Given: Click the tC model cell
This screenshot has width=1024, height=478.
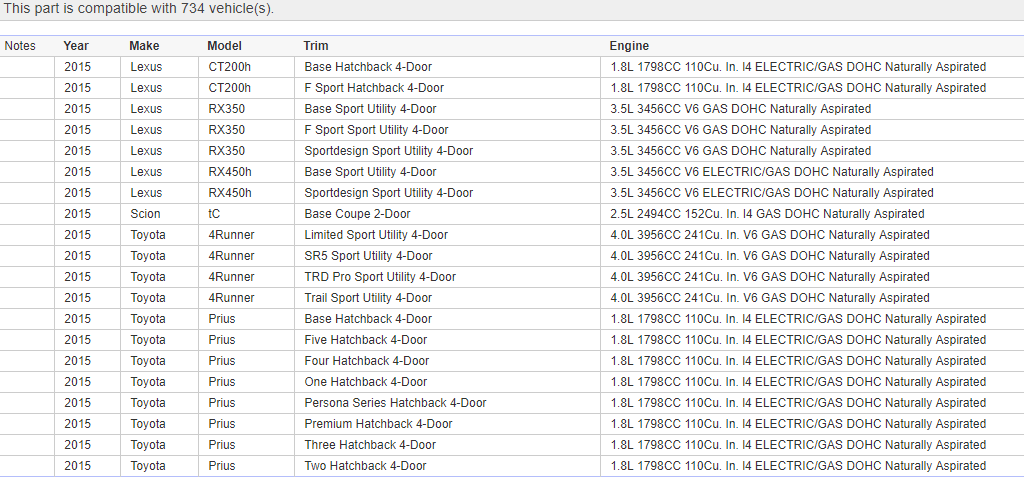Looking at the screenshot, I should (x=215, y=214).
